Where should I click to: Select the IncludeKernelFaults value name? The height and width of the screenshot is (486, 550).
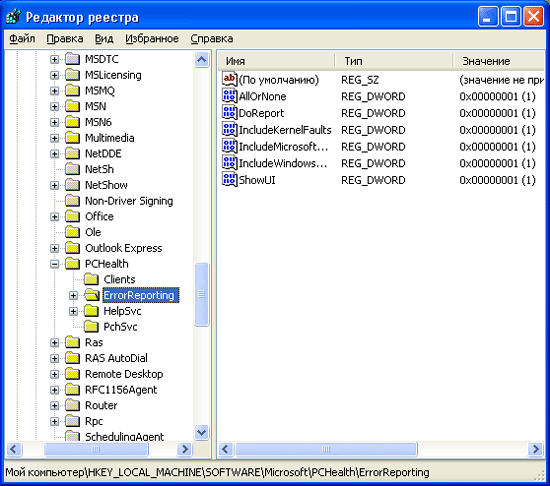(285, 130)
